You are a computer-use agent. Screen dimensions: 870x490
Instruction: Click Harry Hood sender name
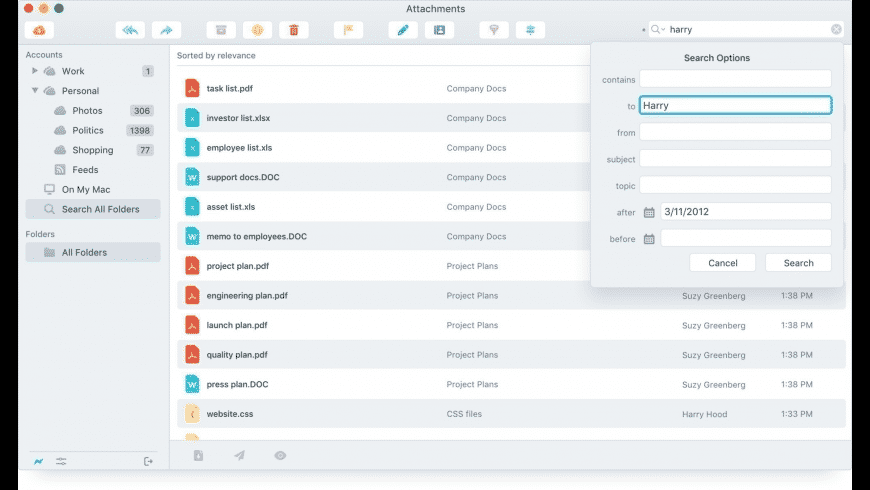pos(704,414)
